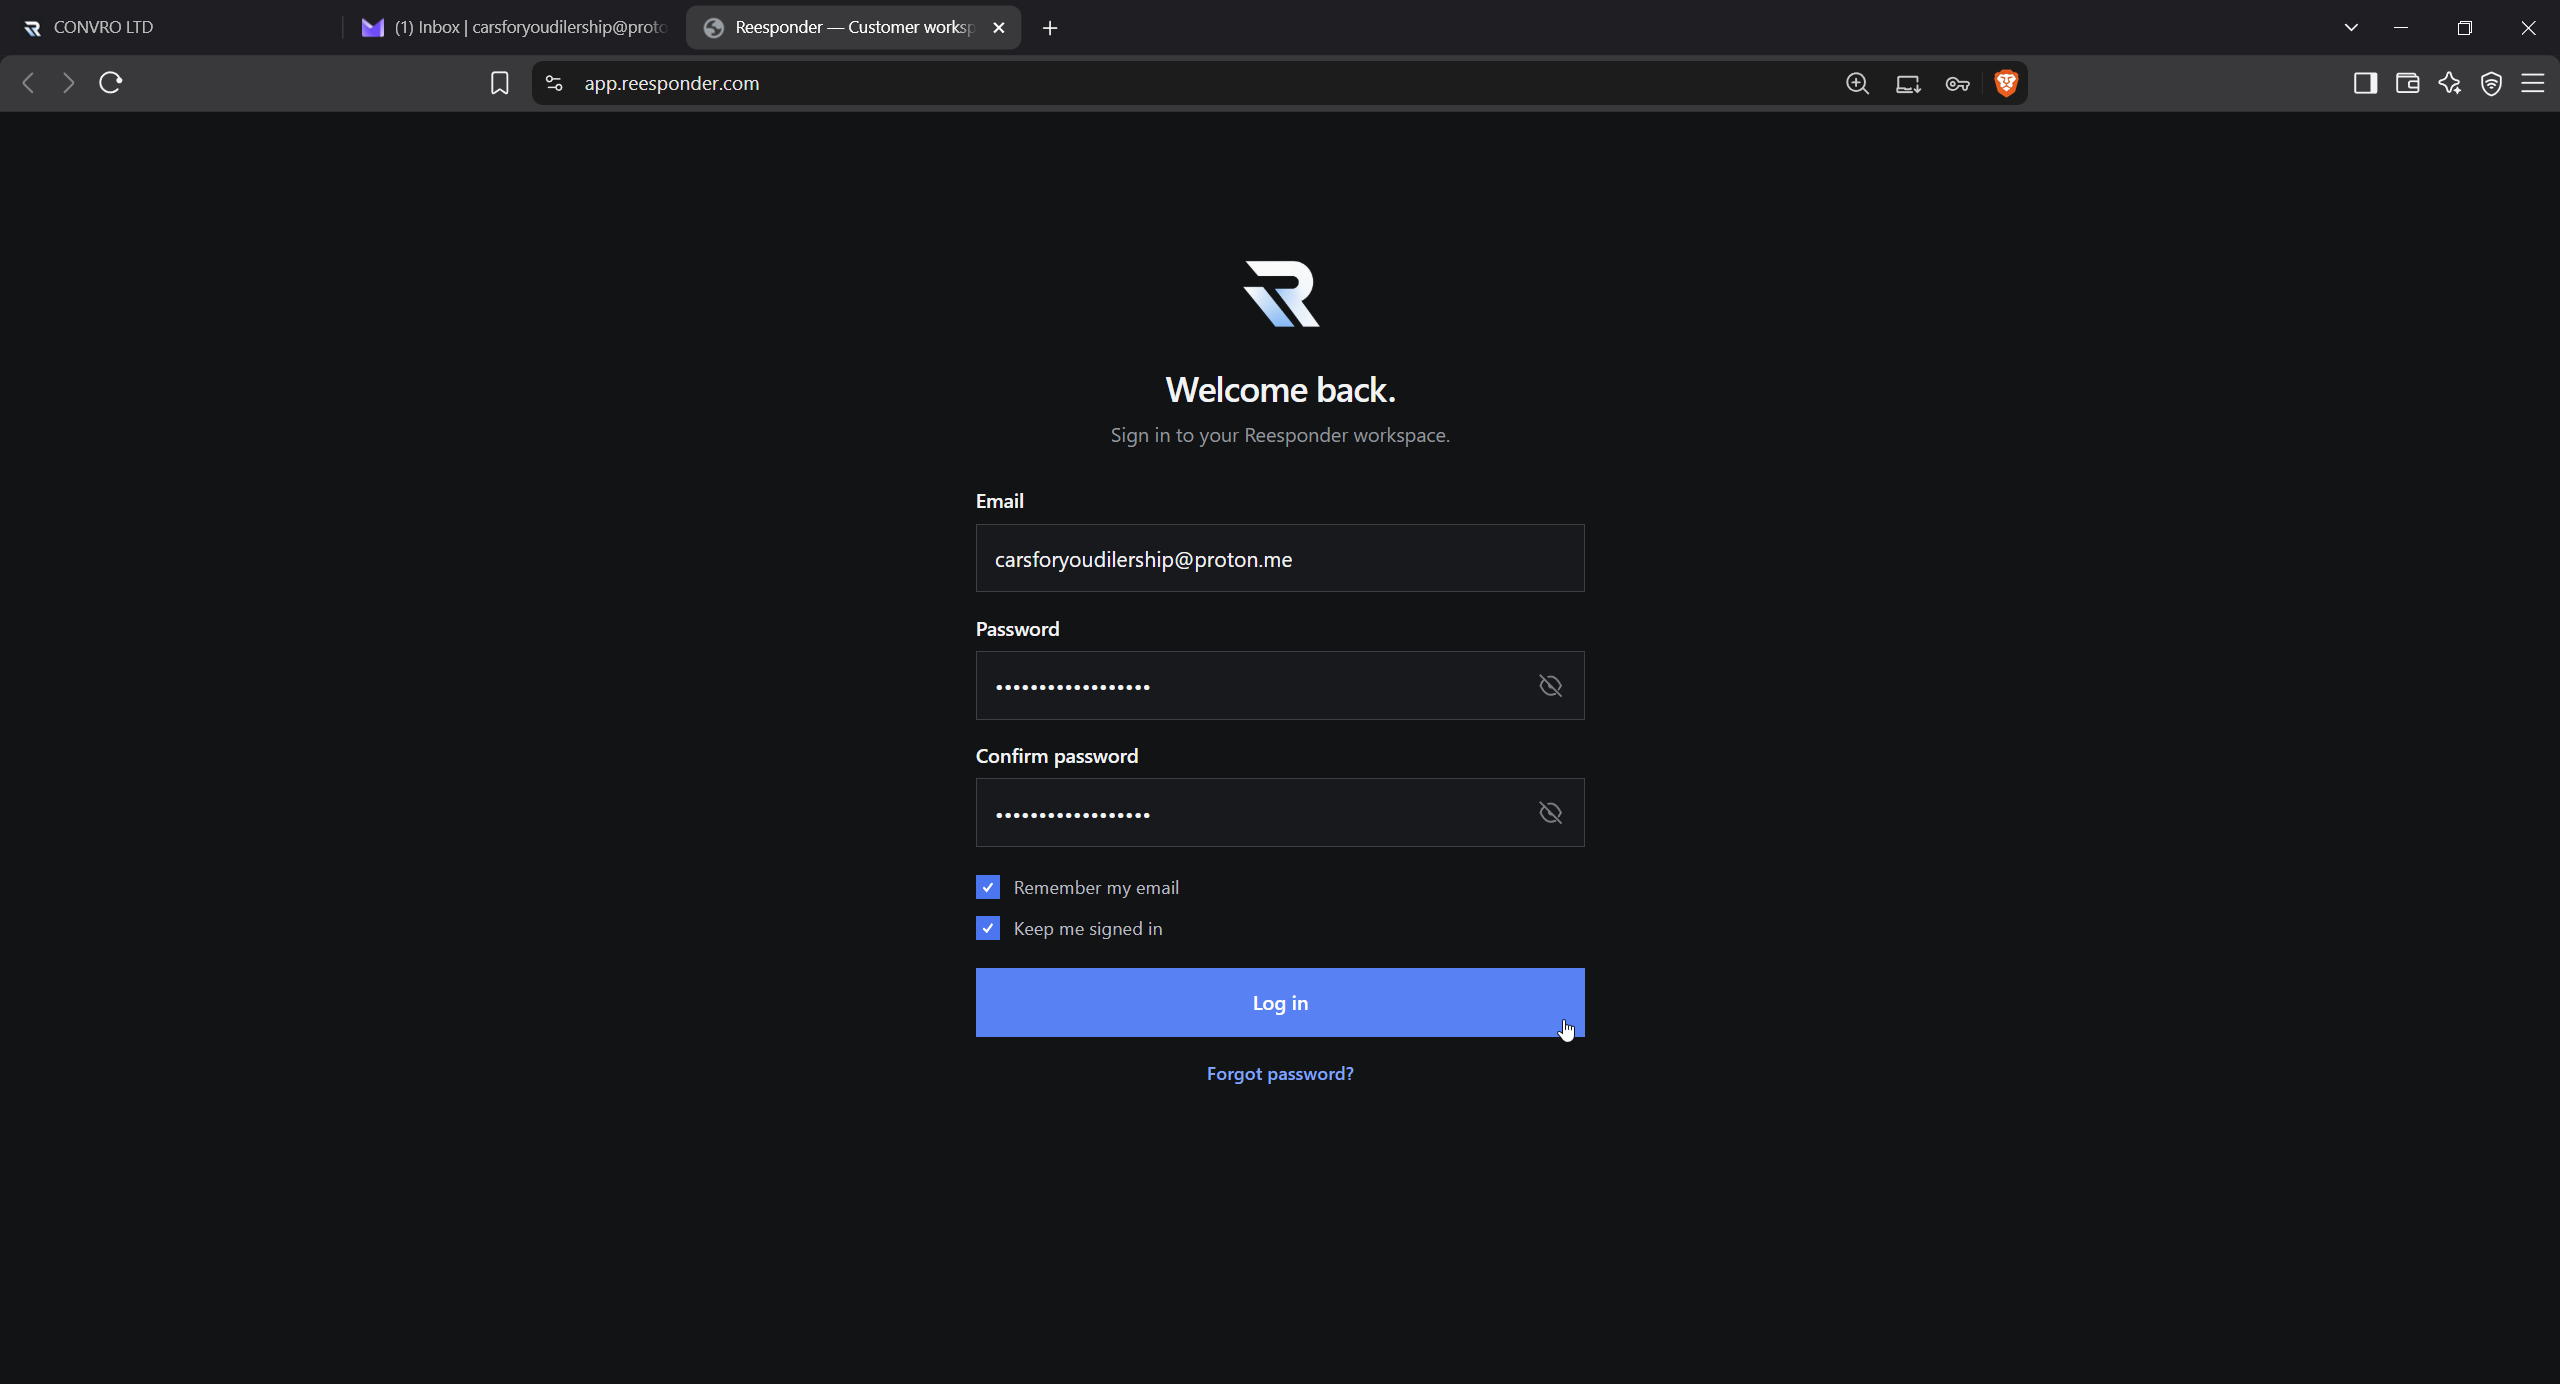2560x1384 pixels.
Task: Focus the Email input field
Action: point(1280,559)
